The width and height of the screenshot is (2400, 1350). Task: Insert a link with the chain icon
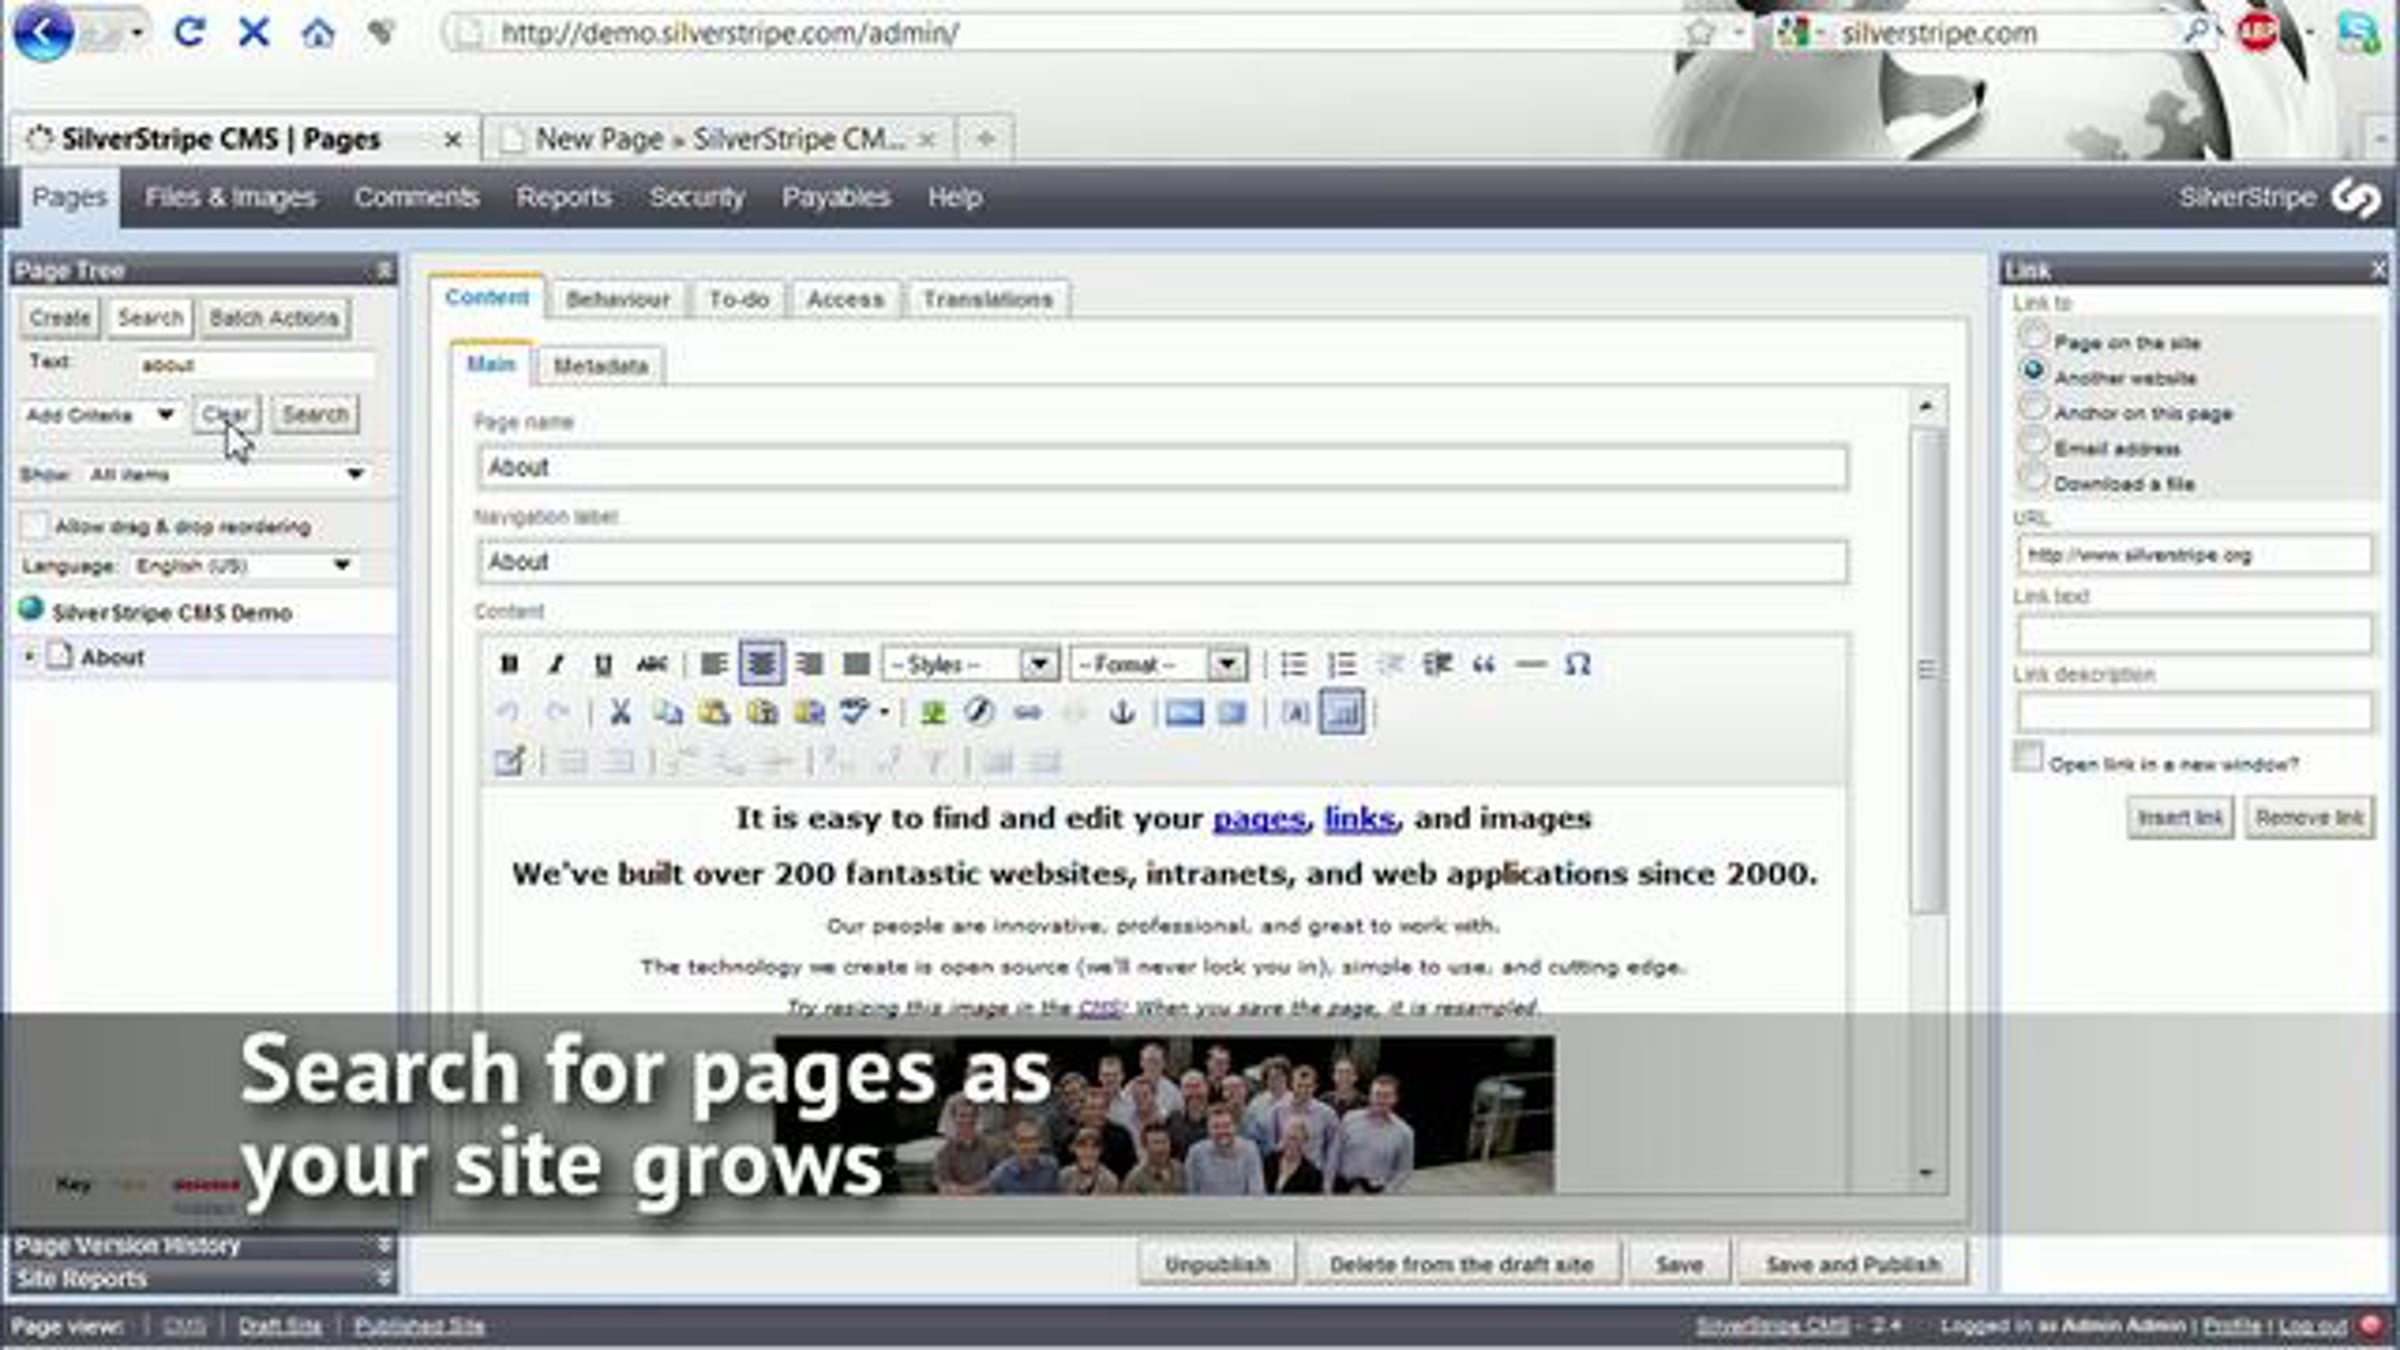[x=1027, y=712]
